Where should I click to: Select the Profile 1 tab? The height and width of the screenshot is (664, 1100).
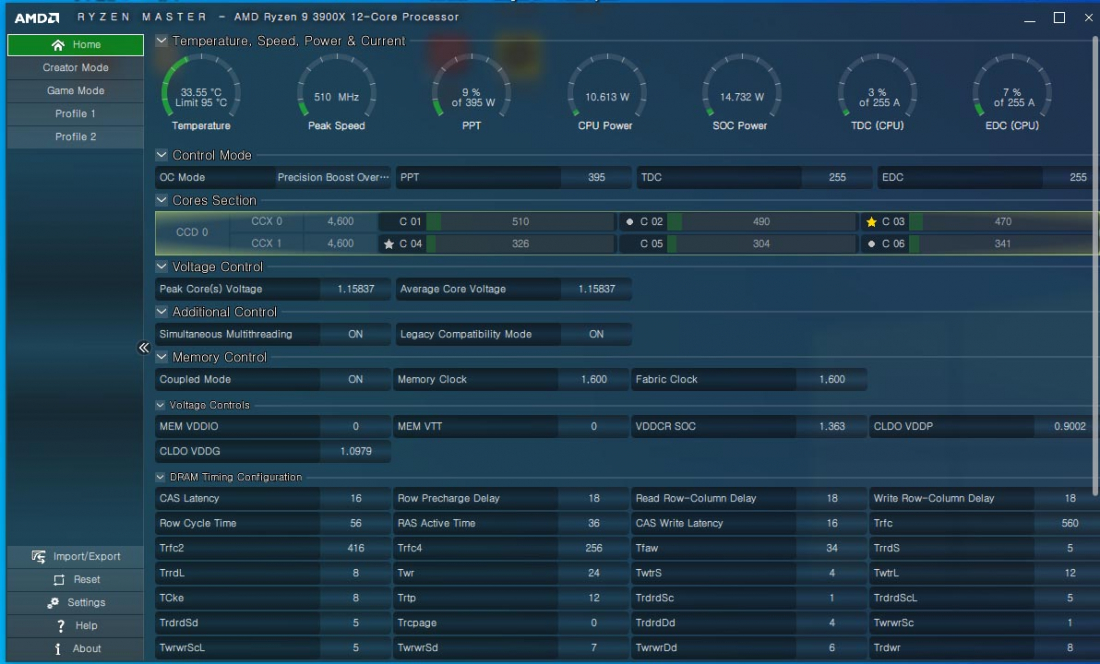coord(75,114)
